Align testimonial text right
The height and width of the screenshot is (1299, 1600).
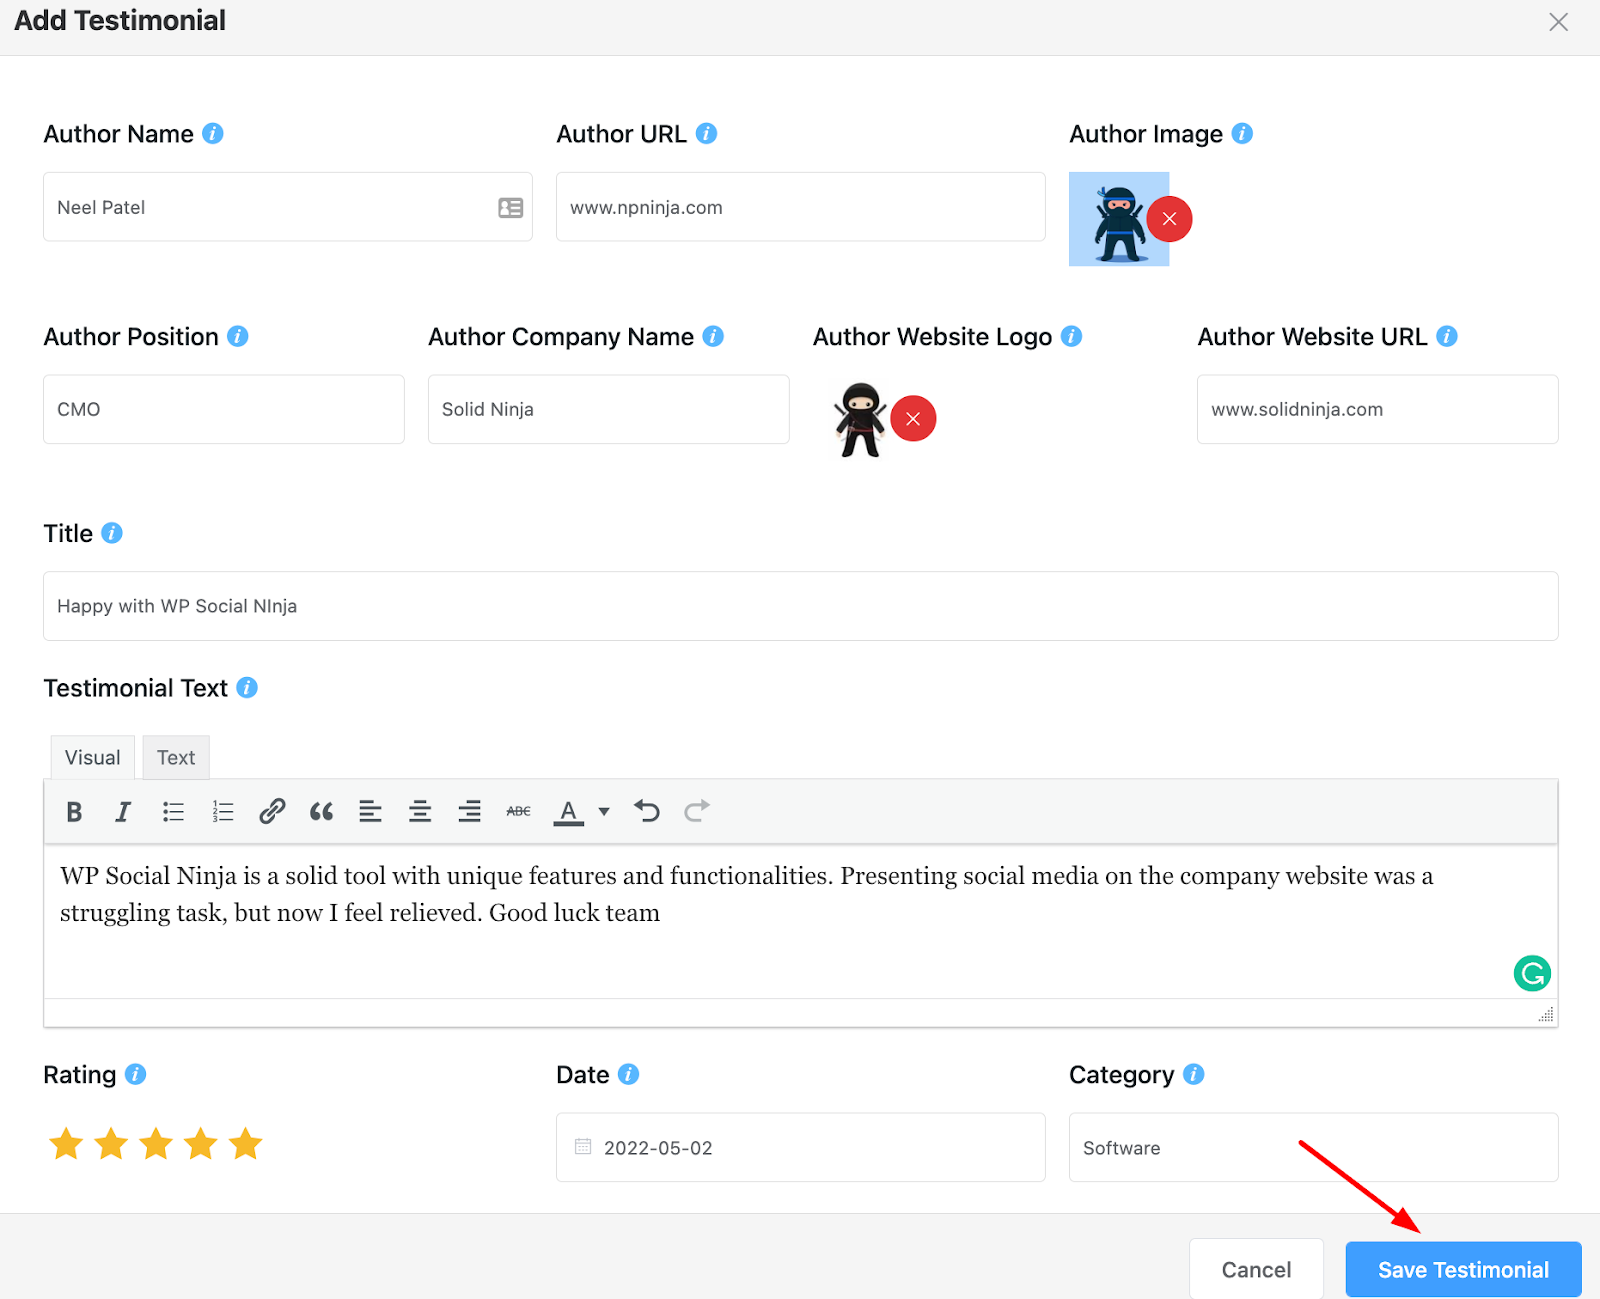469,811
